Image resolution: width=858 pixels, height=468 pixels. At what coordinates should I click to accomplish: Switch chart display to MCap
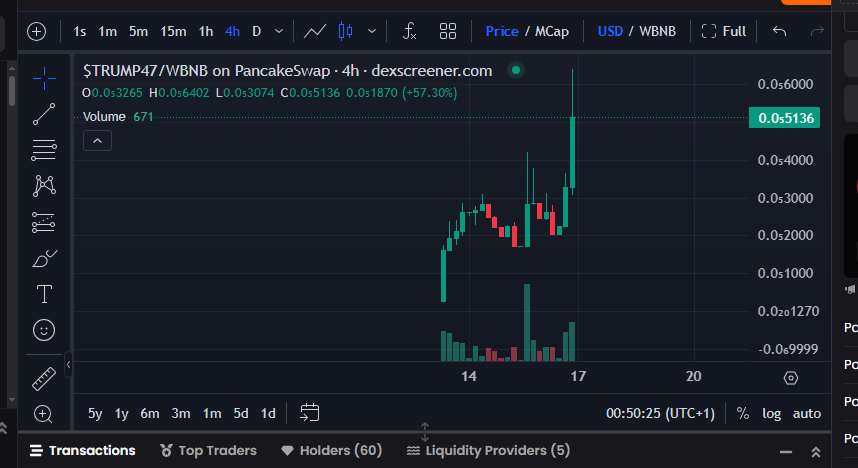[552, 31]
